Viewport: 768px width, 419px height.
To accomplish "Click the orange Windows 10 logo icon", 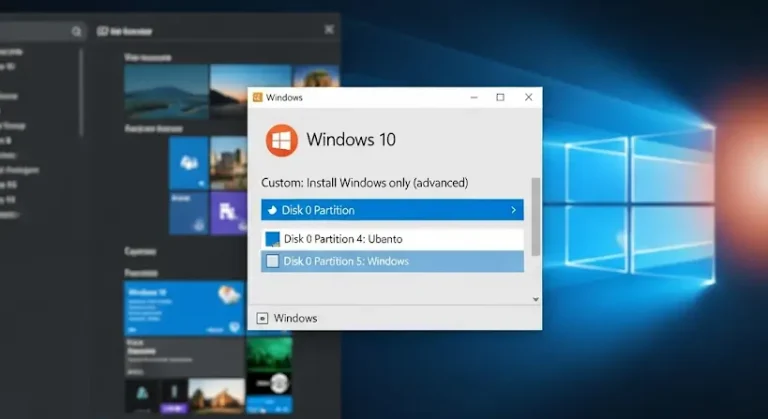I will (x=282, y=140).
